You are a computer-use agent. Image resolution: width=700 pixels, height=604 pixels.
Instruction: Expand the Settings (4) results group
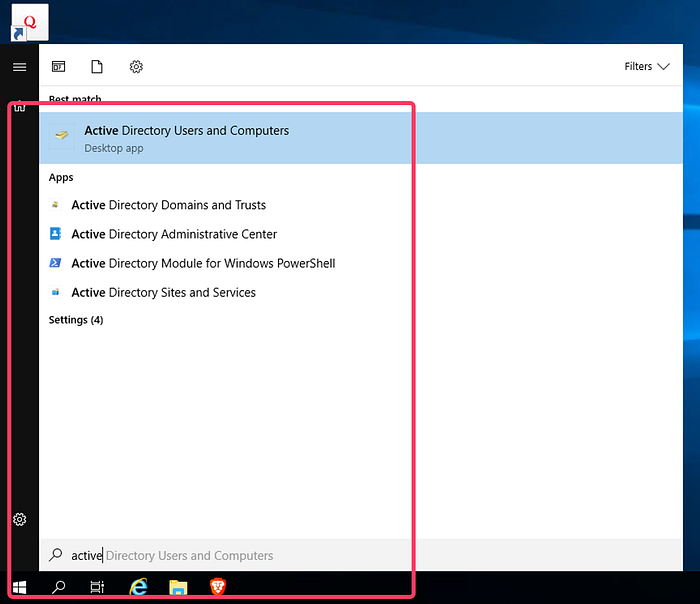click(x=76, y=320)
